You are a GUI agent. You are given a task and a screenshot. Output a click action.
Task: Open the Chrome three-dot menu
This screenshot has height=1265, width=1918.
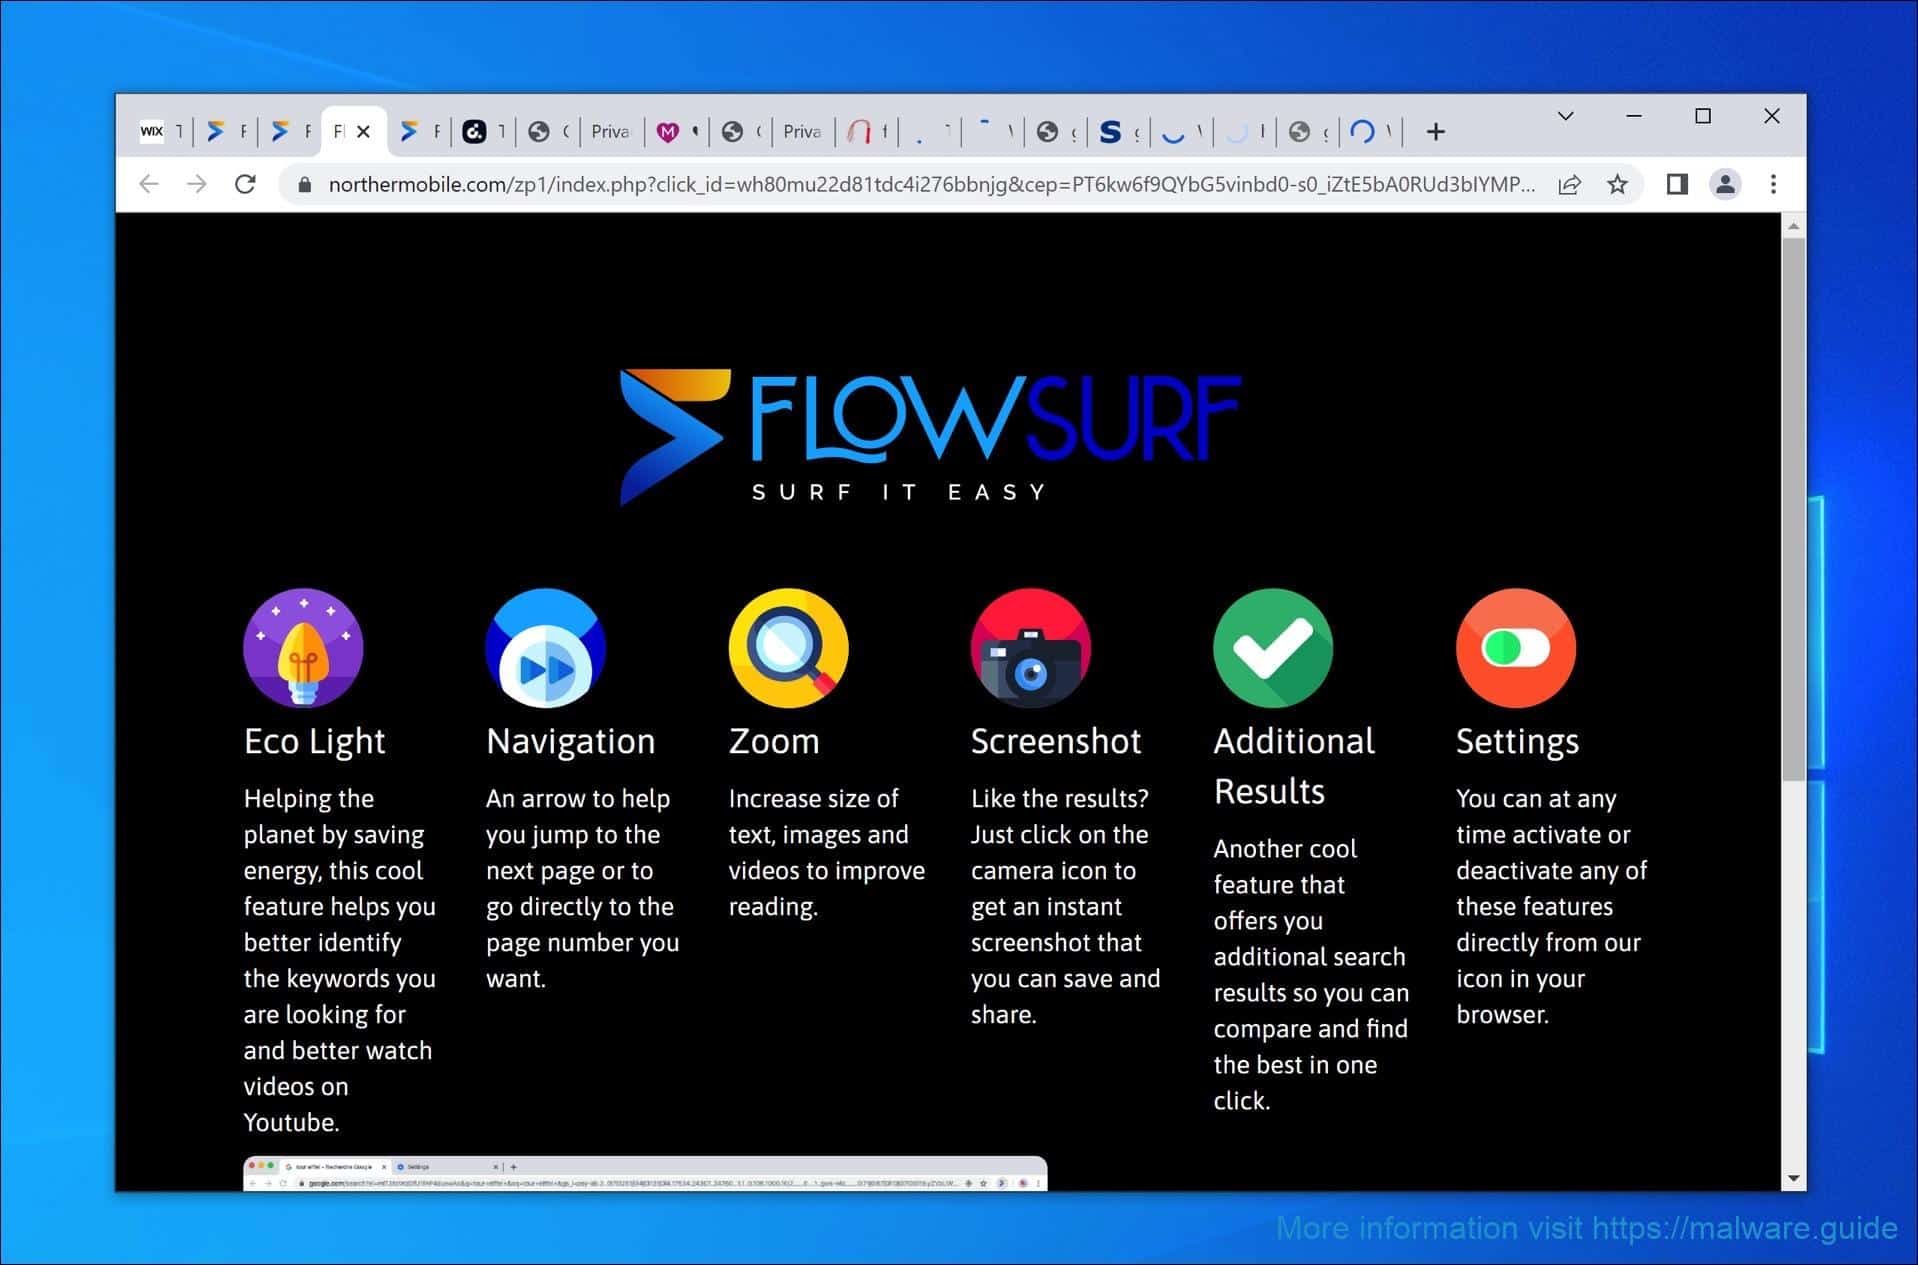1774,184
